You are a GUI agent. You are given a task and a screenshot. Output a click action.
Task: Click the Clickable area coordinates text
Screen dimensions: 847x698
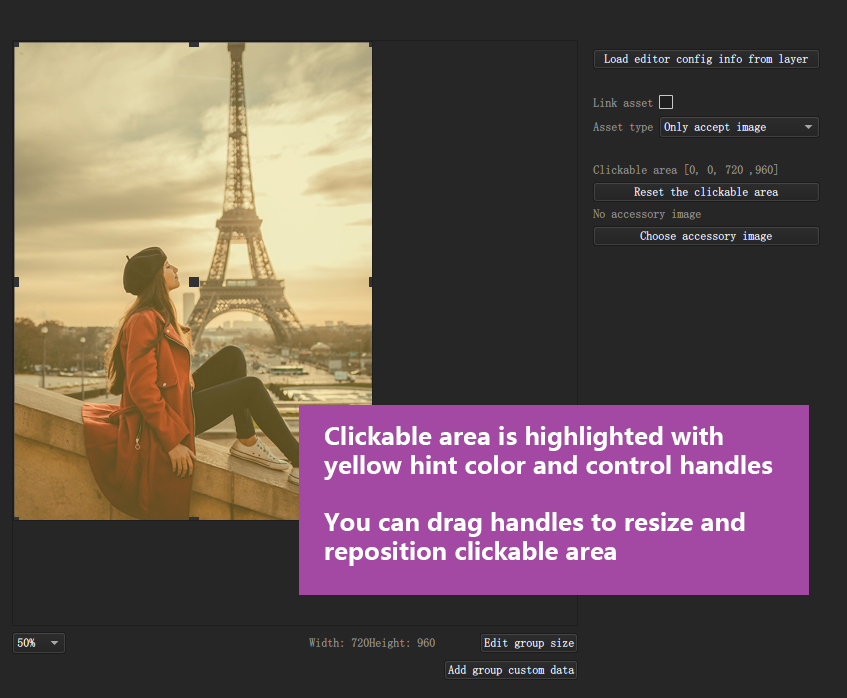[685, 170]
